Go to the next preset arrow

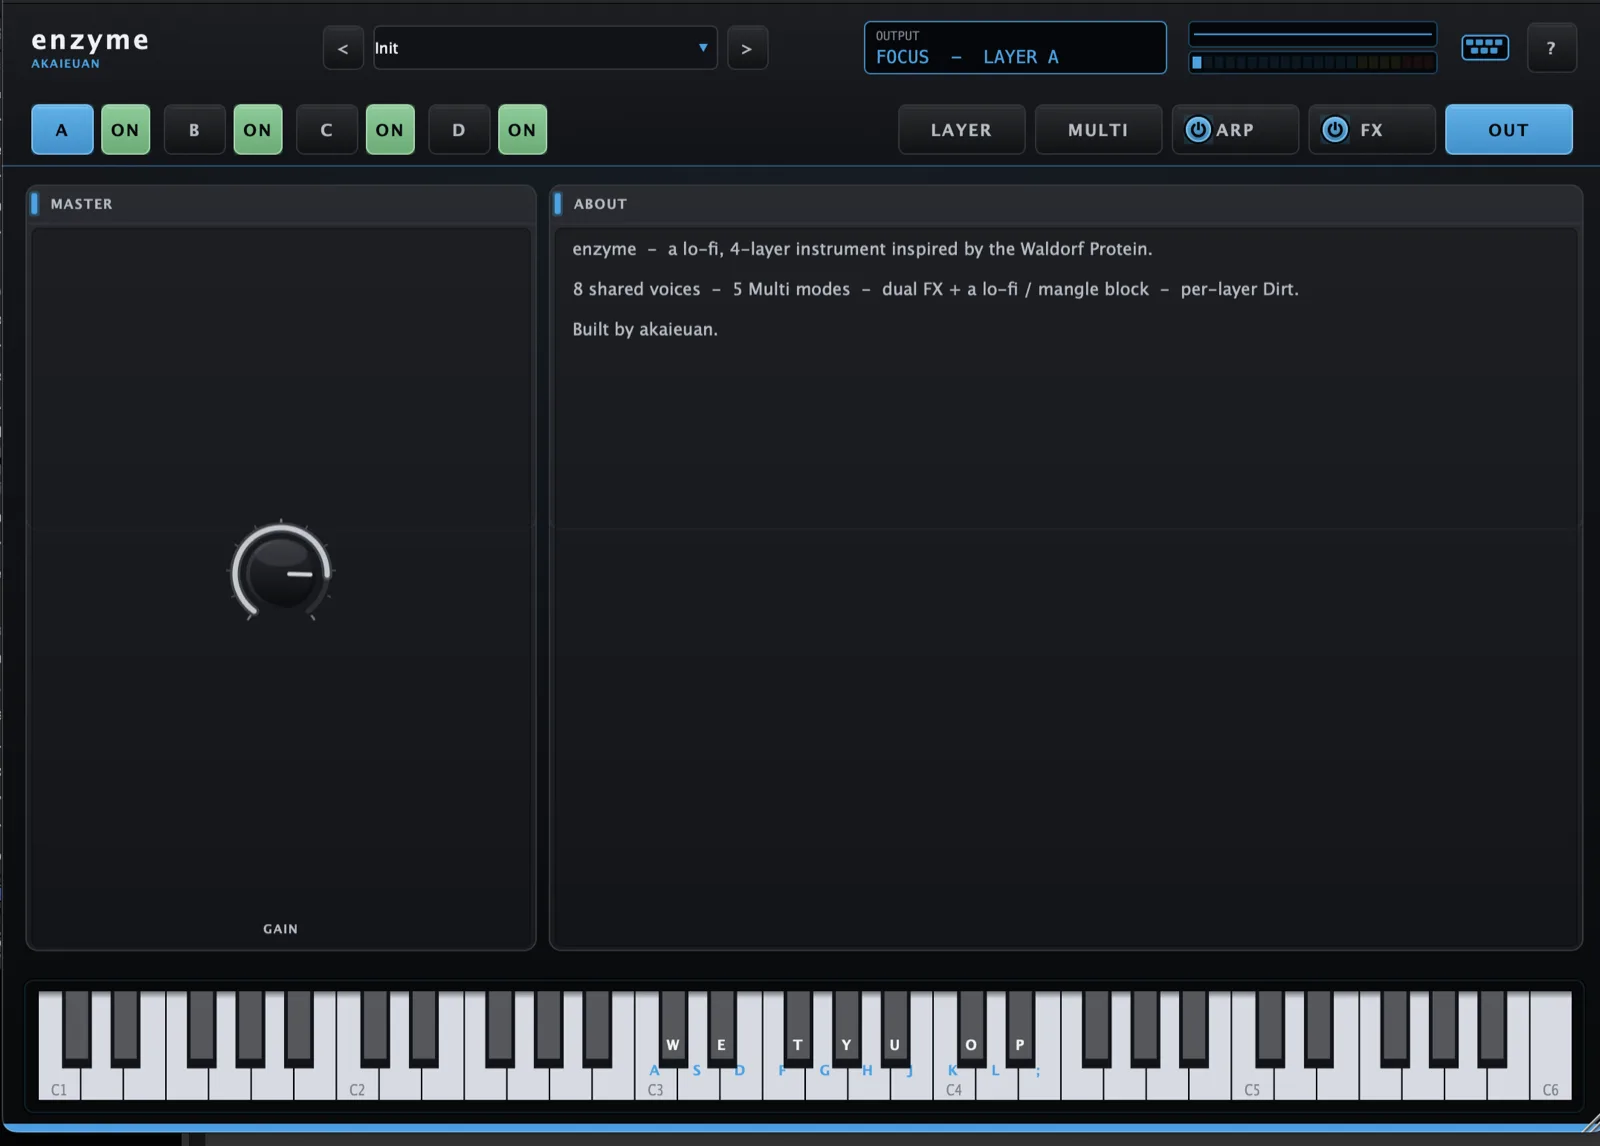tap(747, 48)
